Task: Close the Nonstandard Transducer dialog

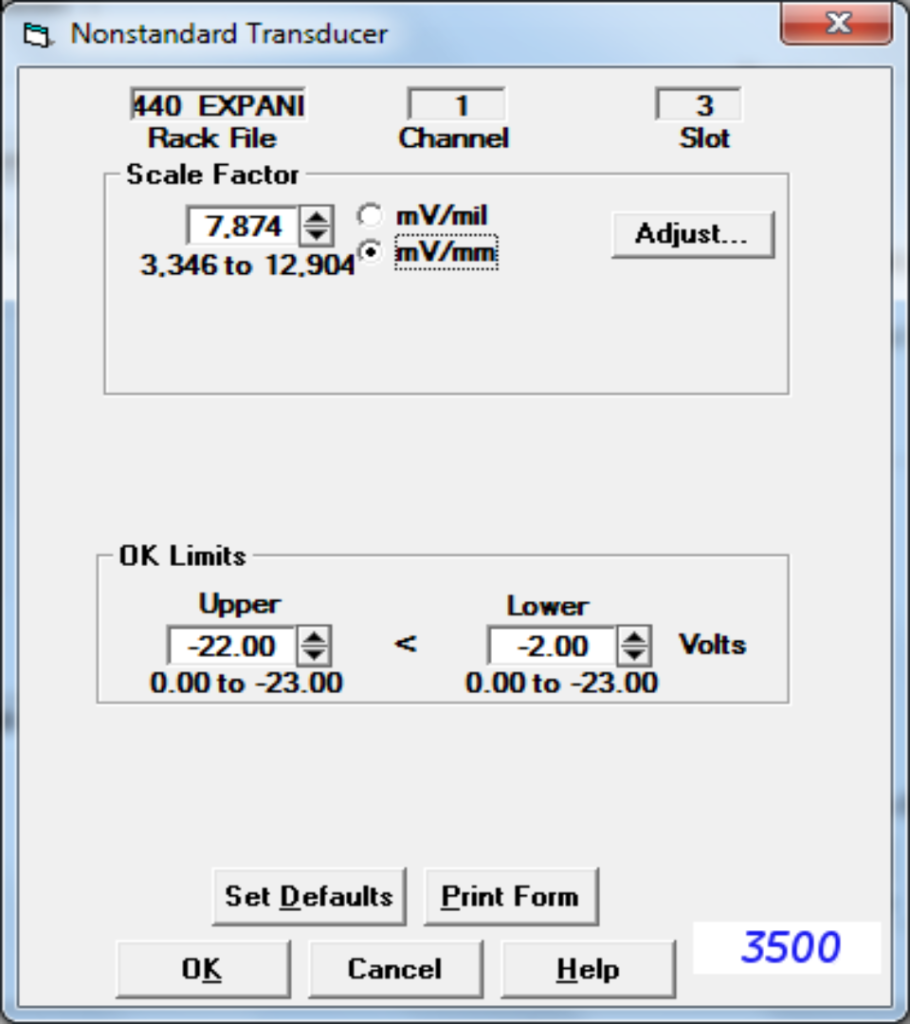Action: pyautogui.click(x=835, y=24)
